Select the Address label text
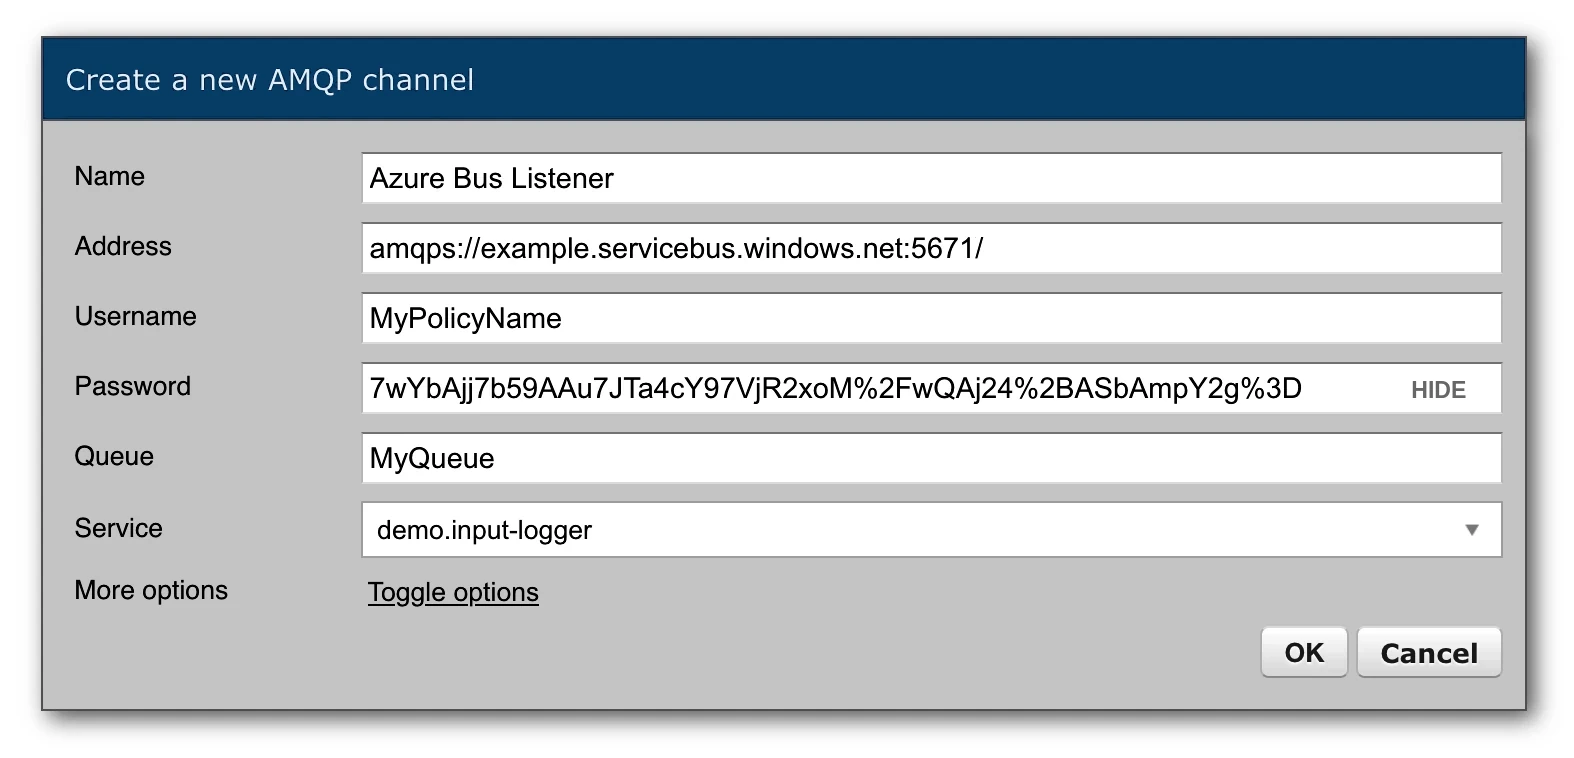Image resolution: width=1574 pixels, height=758 pixels. [123, 247]
